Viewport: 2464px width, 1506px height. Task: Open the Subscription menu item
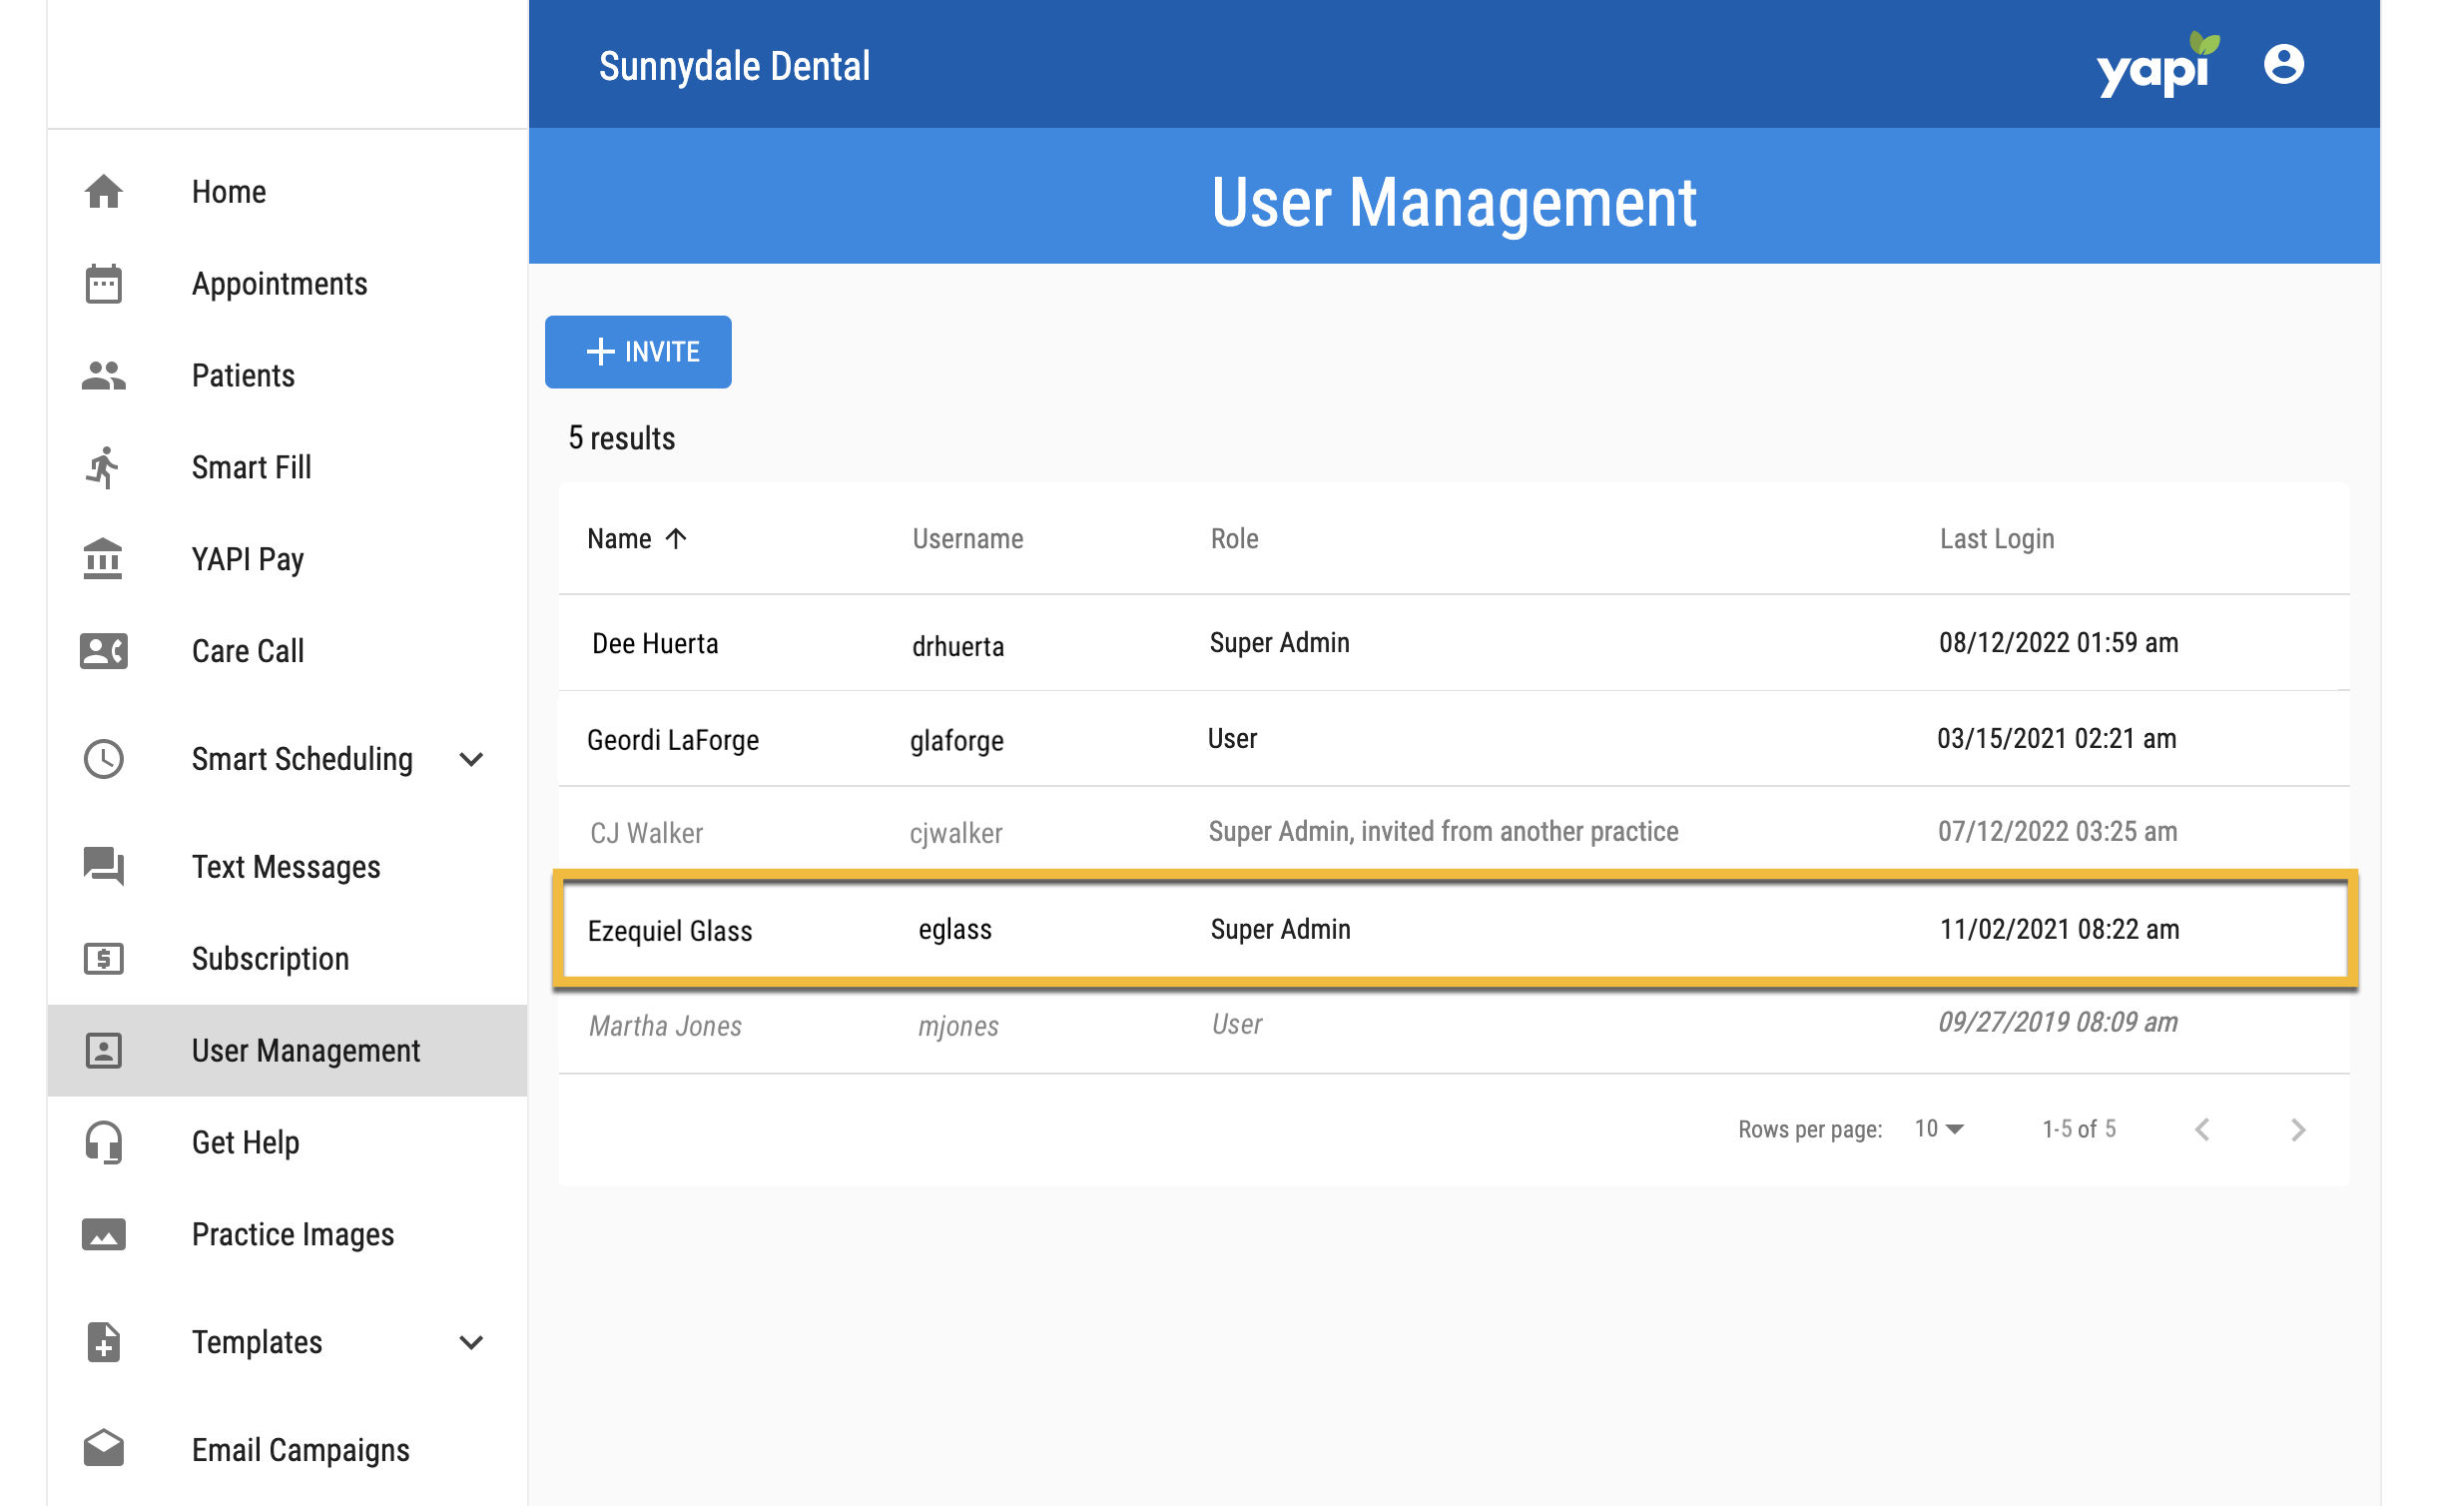[288, 958]
